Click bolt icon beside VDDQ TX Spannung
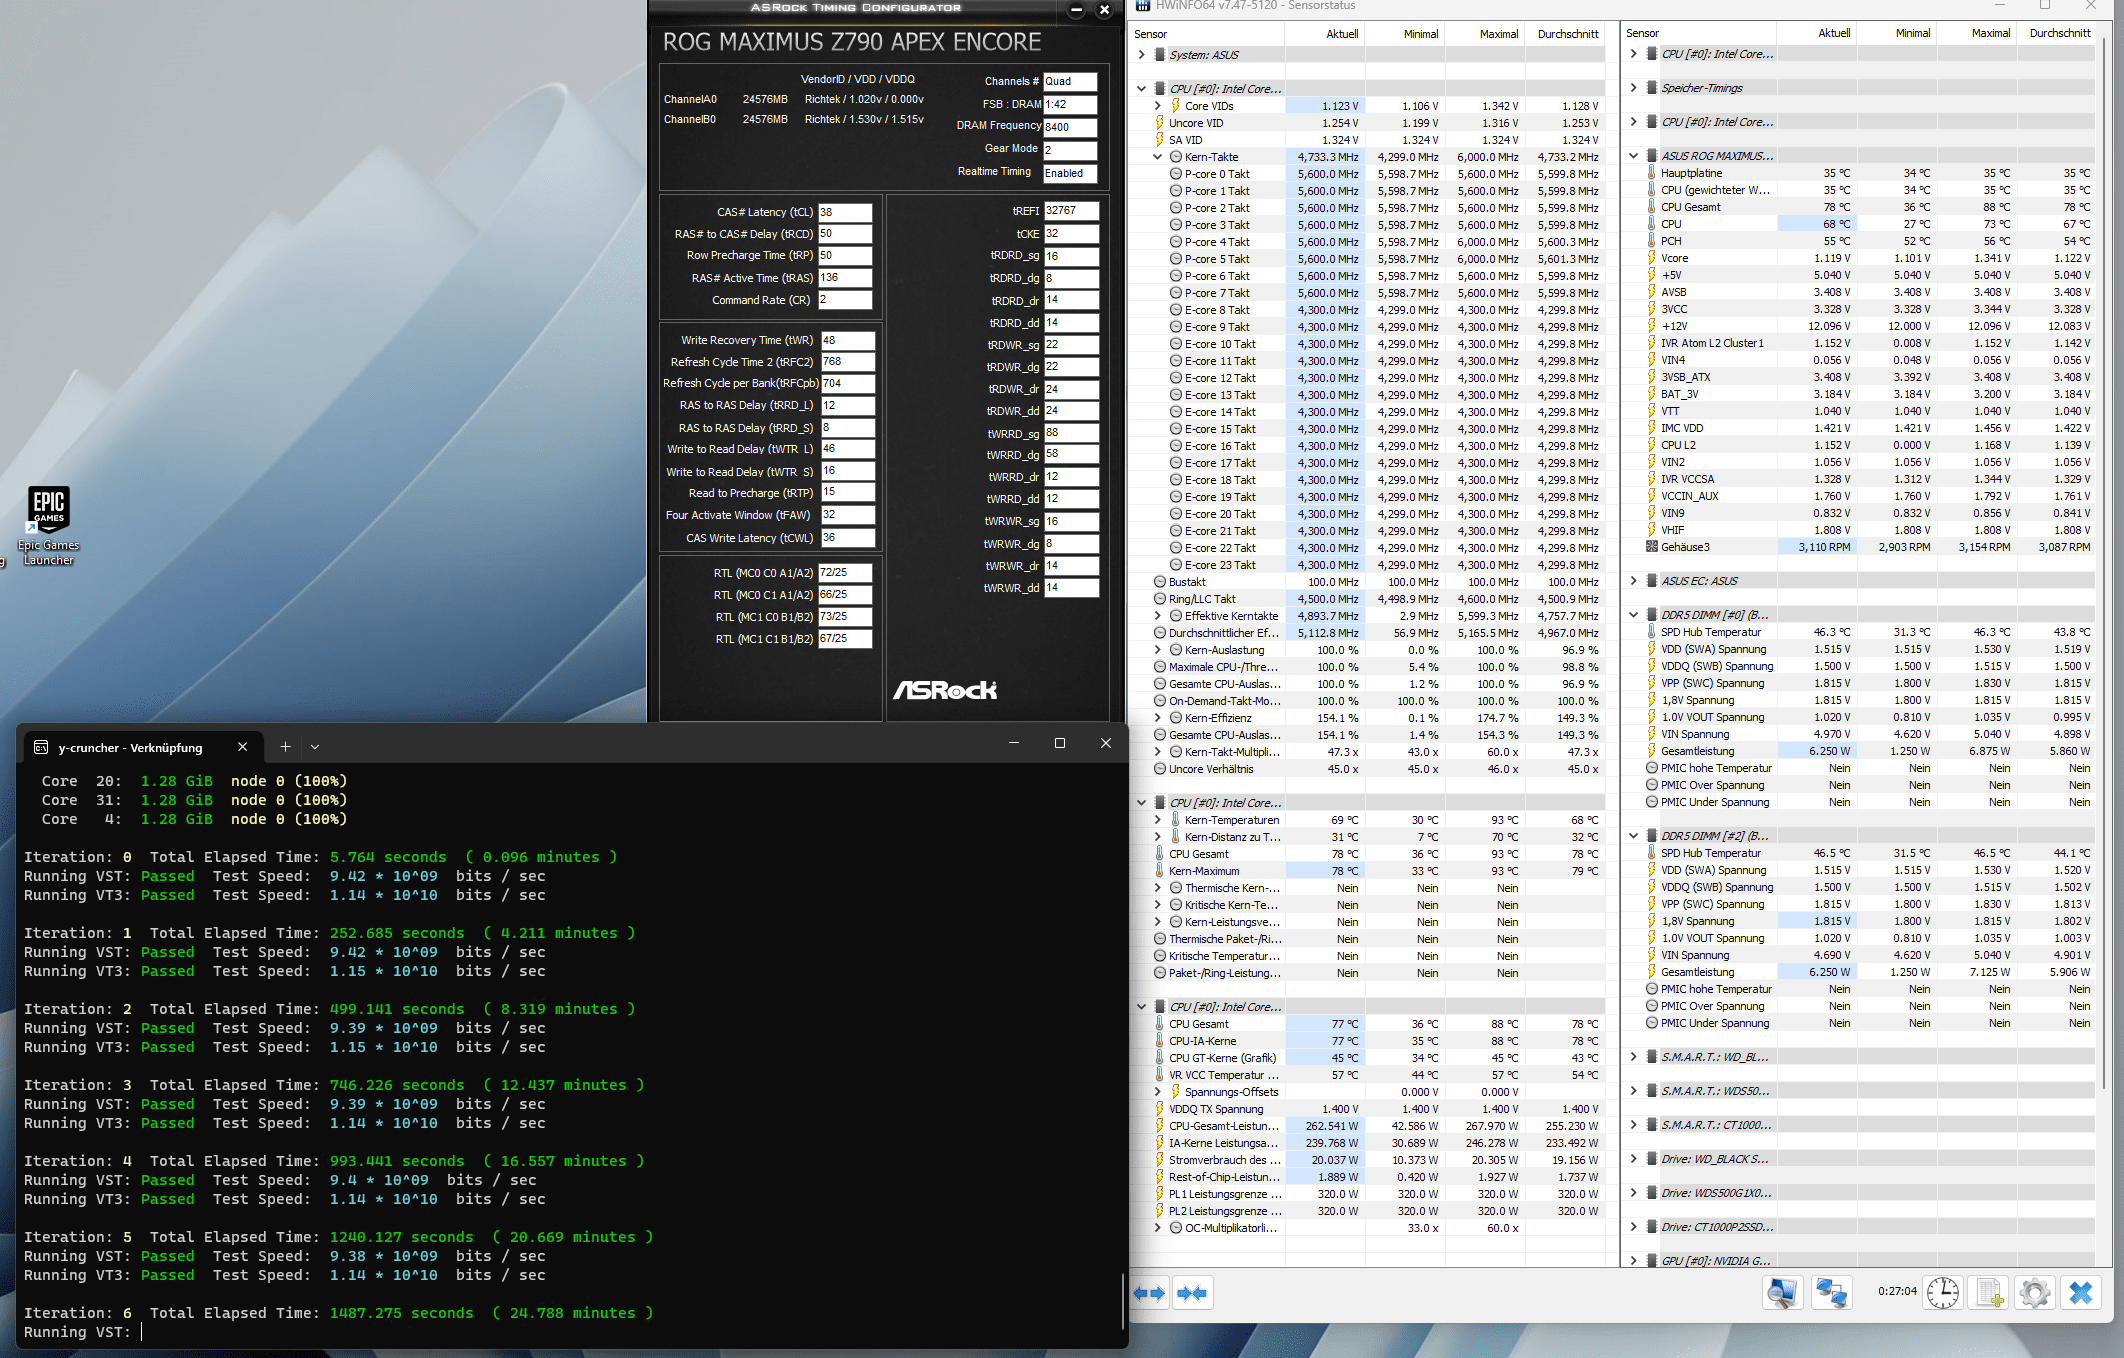Image resolution: width=2124 pixels, height=1358 pixels. (x=1160, y=1109)
